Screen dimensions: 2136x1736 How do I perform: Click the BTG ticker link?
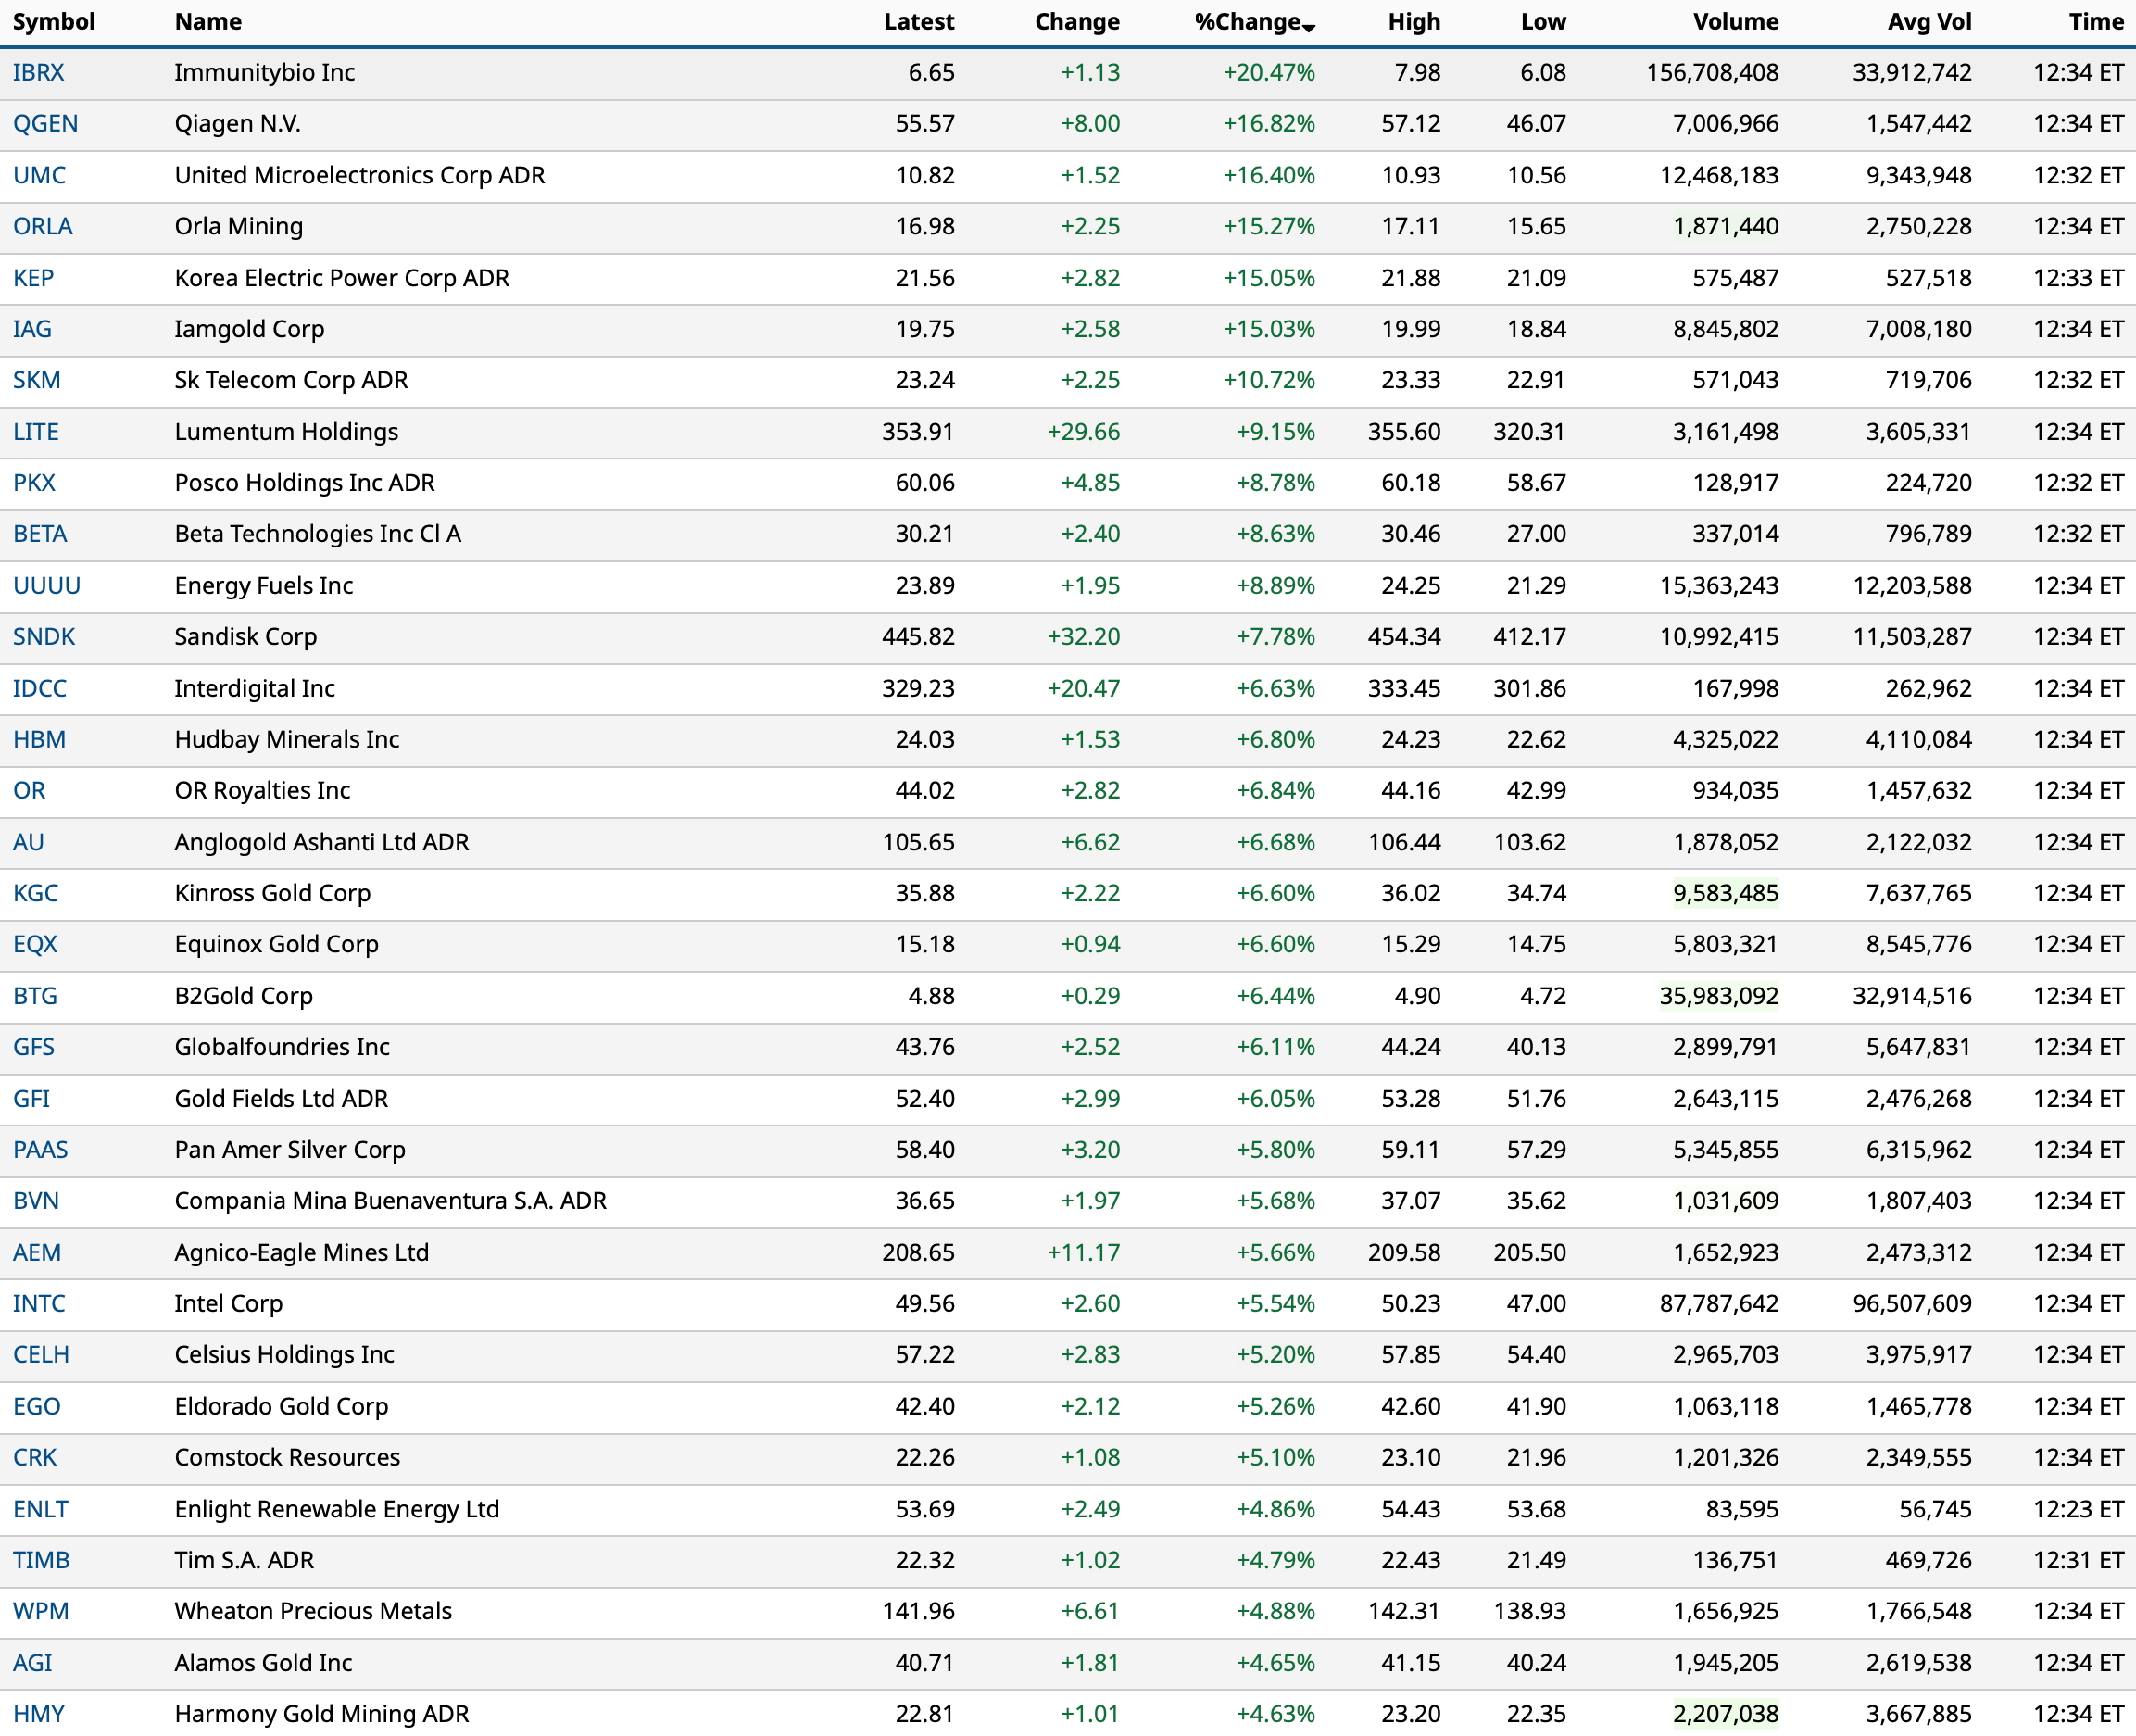35,996
